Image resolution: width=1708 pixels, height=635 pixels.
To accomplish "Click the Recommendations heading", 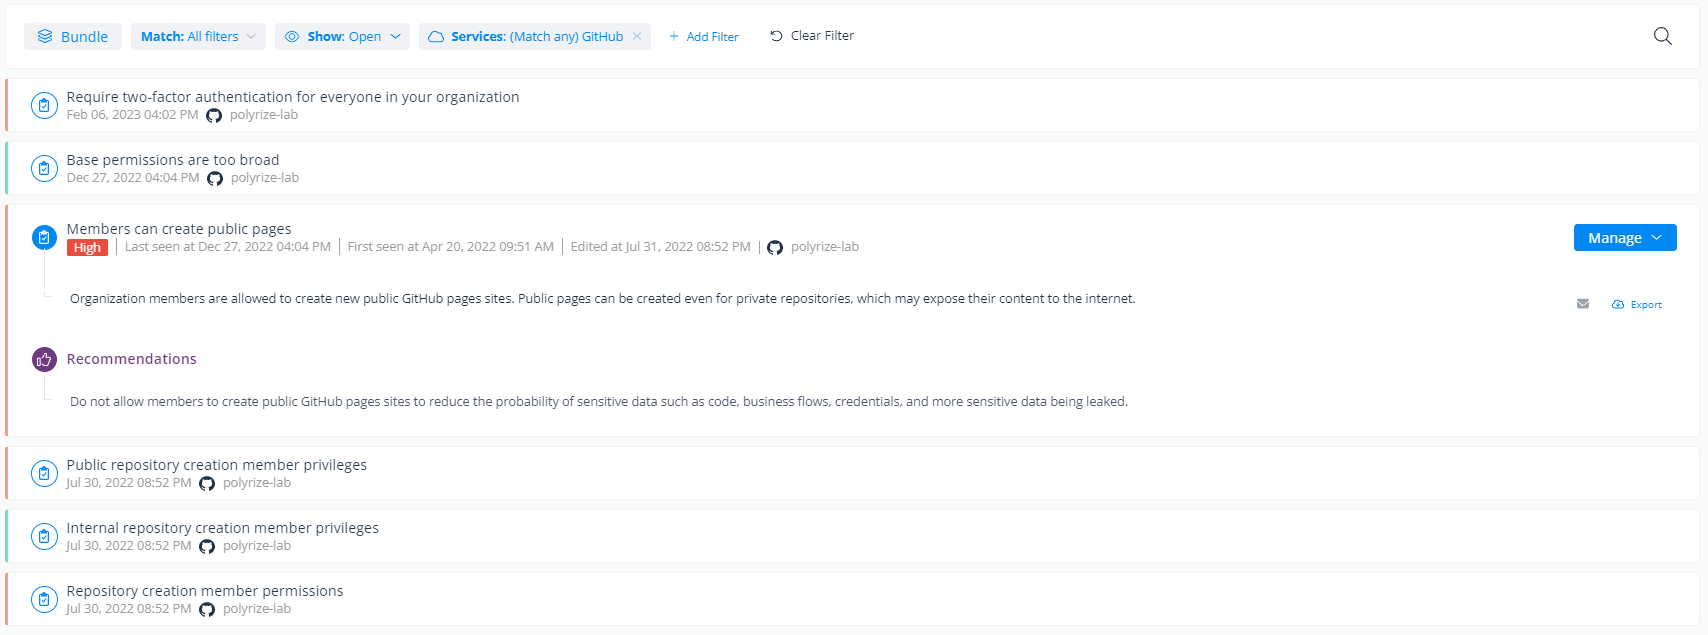I will [131, 359].
